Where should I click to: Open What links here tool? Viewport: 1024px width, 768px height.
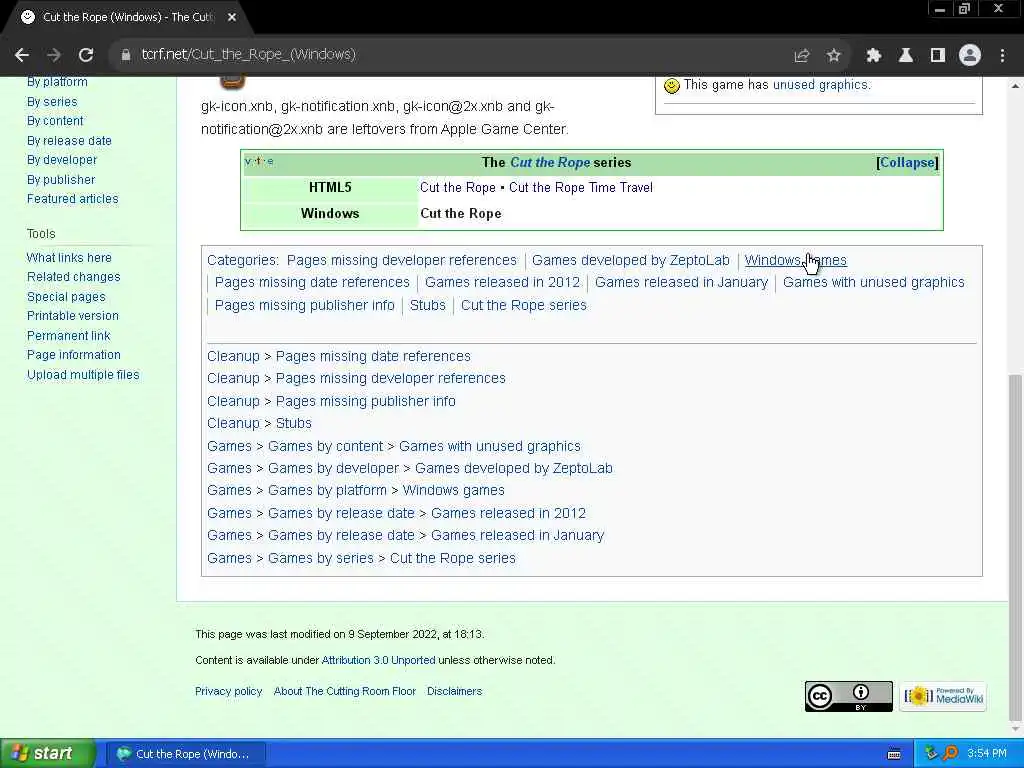point(69,257)
